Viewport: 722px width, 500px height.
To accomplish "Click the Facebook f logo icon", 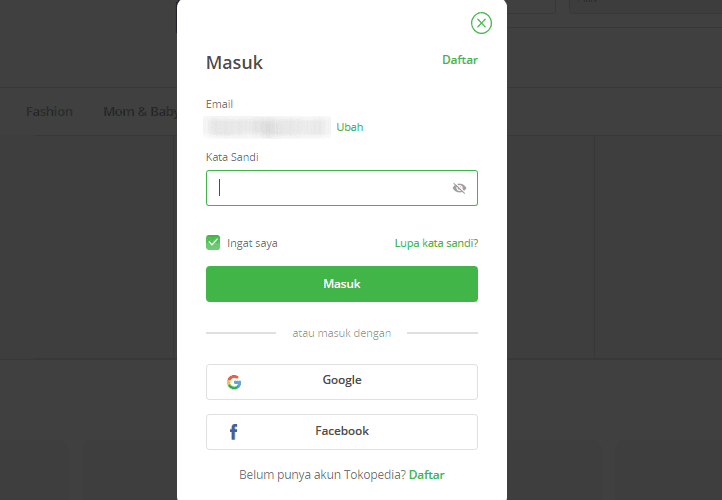I will click(233, 432).
